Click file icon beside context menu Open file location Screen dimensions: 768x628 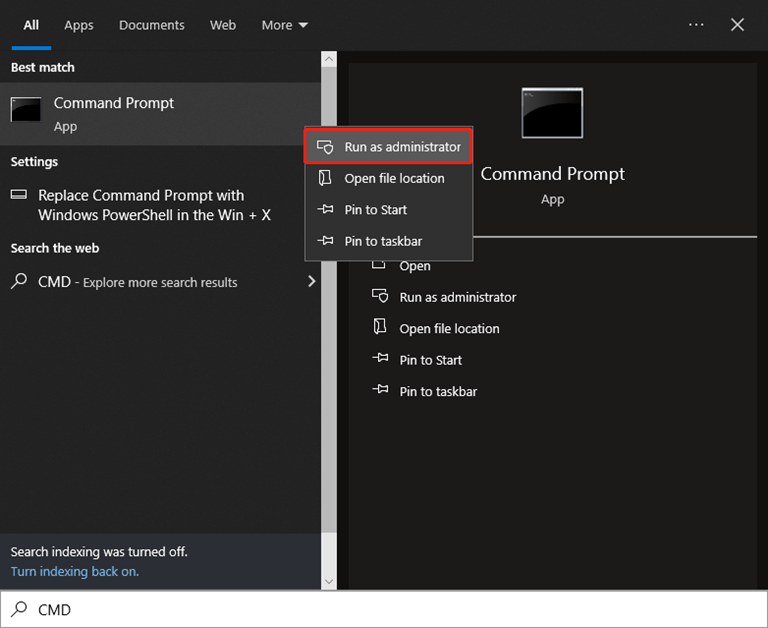[325, 178]
